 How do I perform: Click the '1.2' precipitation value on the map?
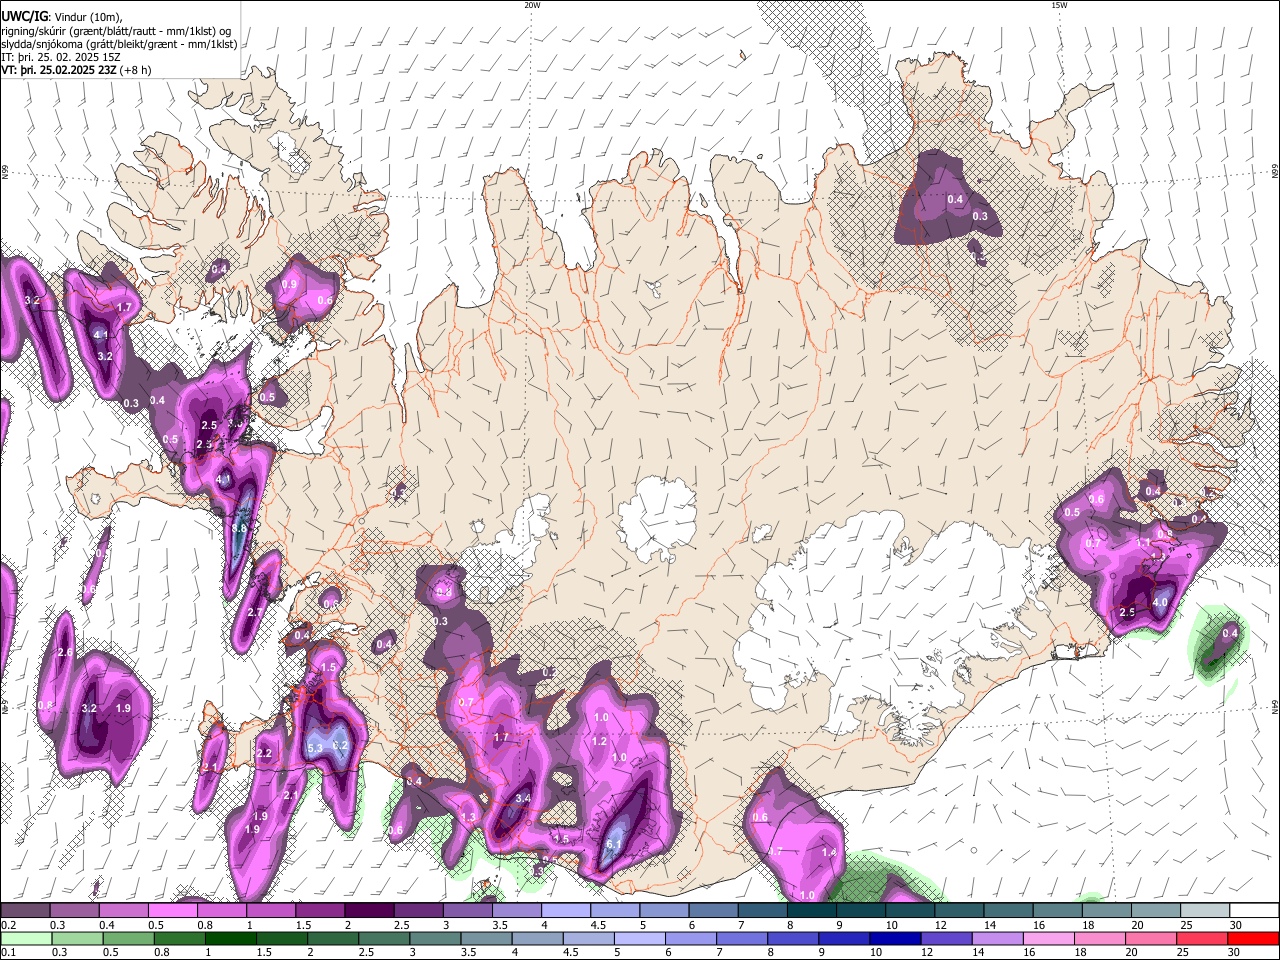tap(600, 741)
